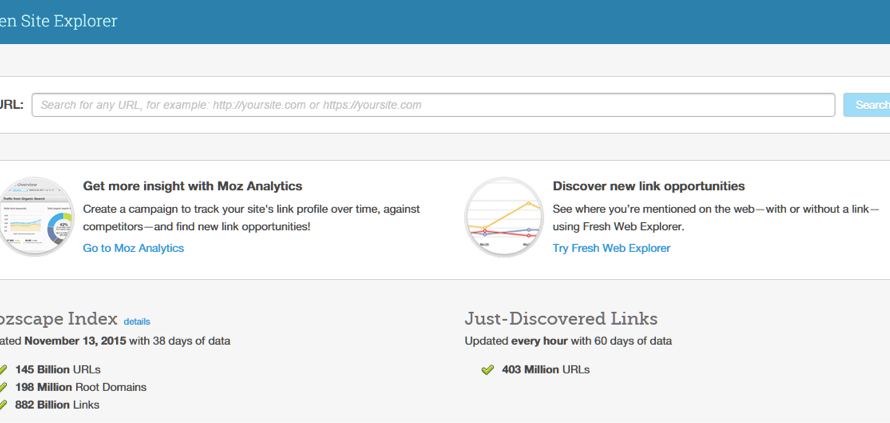Click the '145 Billion URLs' text
This screenshot has width=890, height=423.
(58, 370)
